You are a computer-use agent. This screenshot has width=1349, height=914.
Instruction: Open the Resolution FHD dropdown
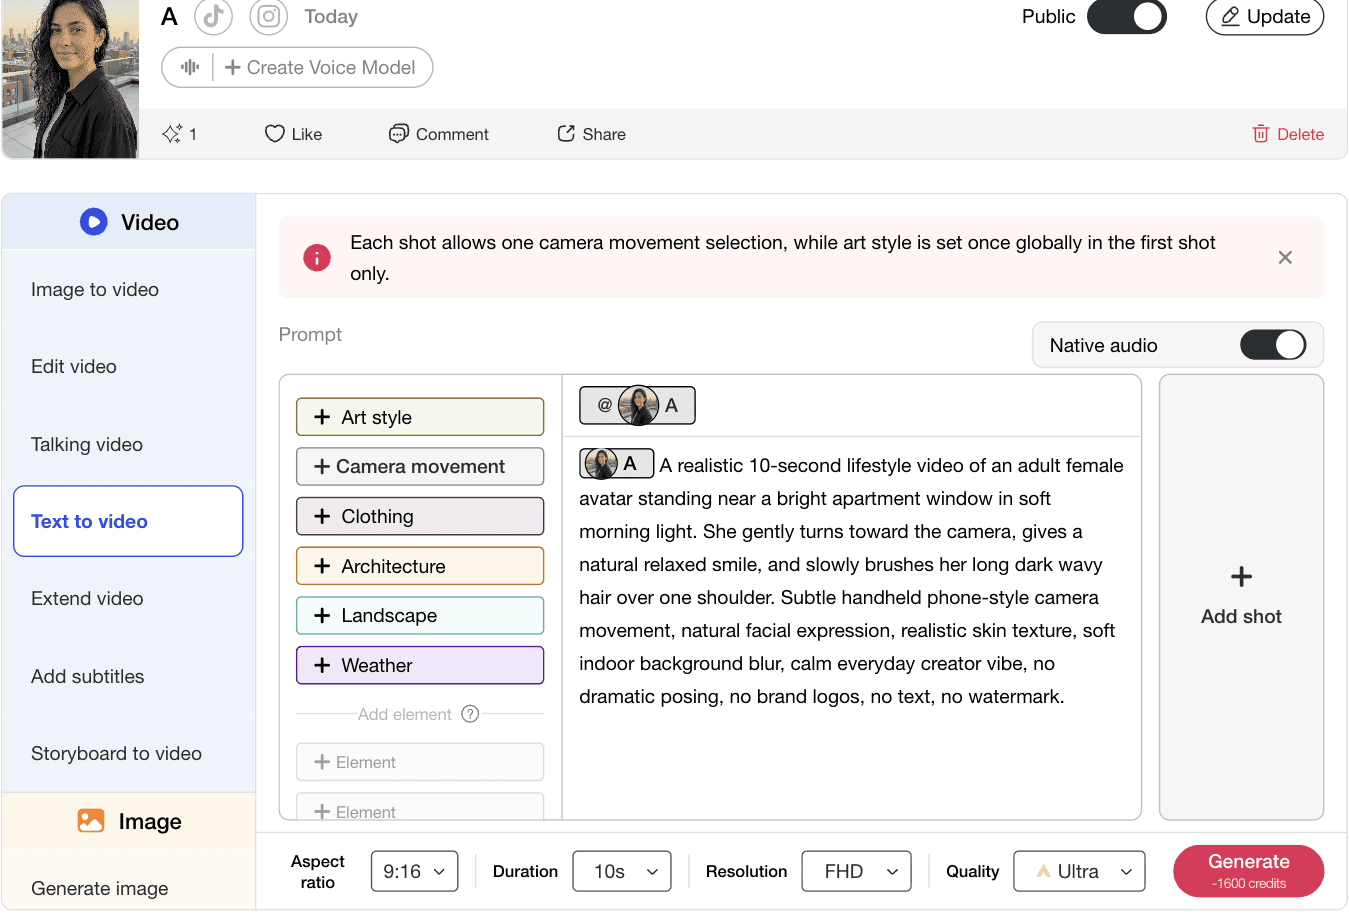857,871
